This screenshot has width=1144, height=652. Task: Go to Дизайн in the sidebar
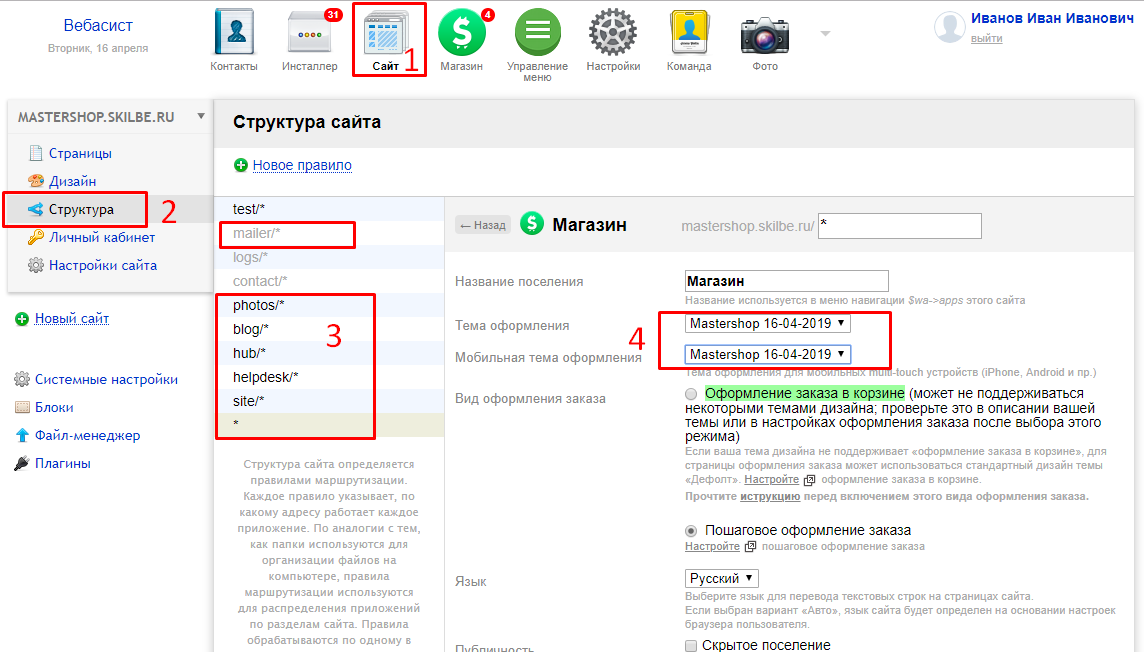[x=72, y=182]
